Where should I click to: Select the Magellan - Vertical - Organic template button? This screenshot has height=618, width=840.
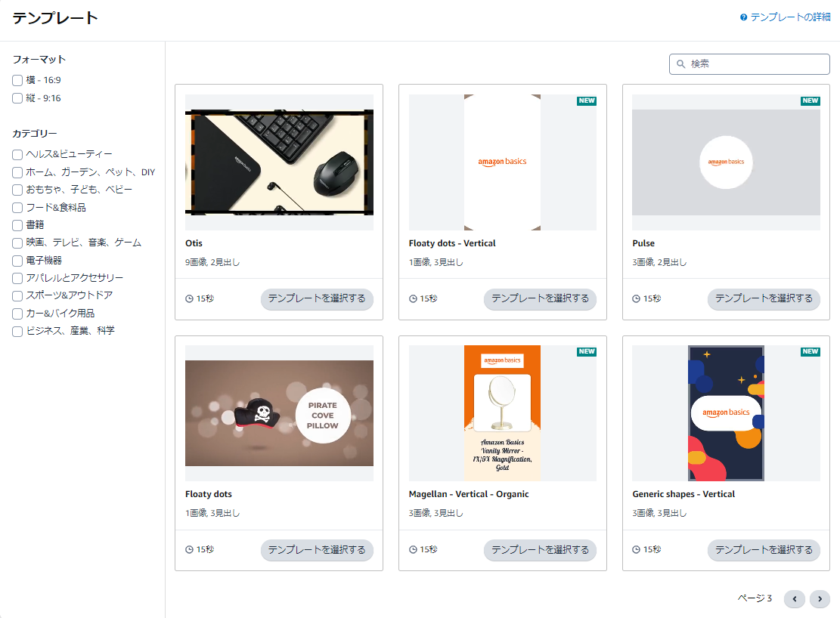click(x=540, y=550)
